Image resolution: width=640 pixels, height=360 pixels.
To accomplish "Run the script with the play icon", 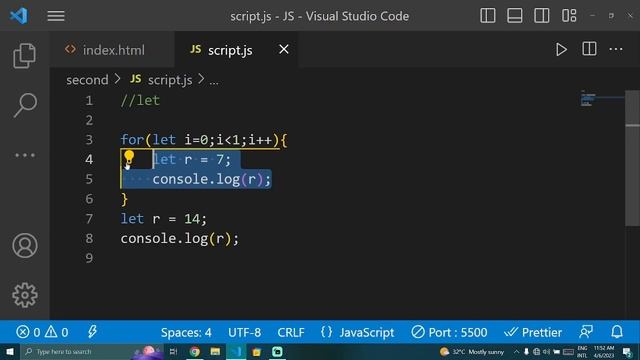I will pyautogui.click(x=561, y=50).
